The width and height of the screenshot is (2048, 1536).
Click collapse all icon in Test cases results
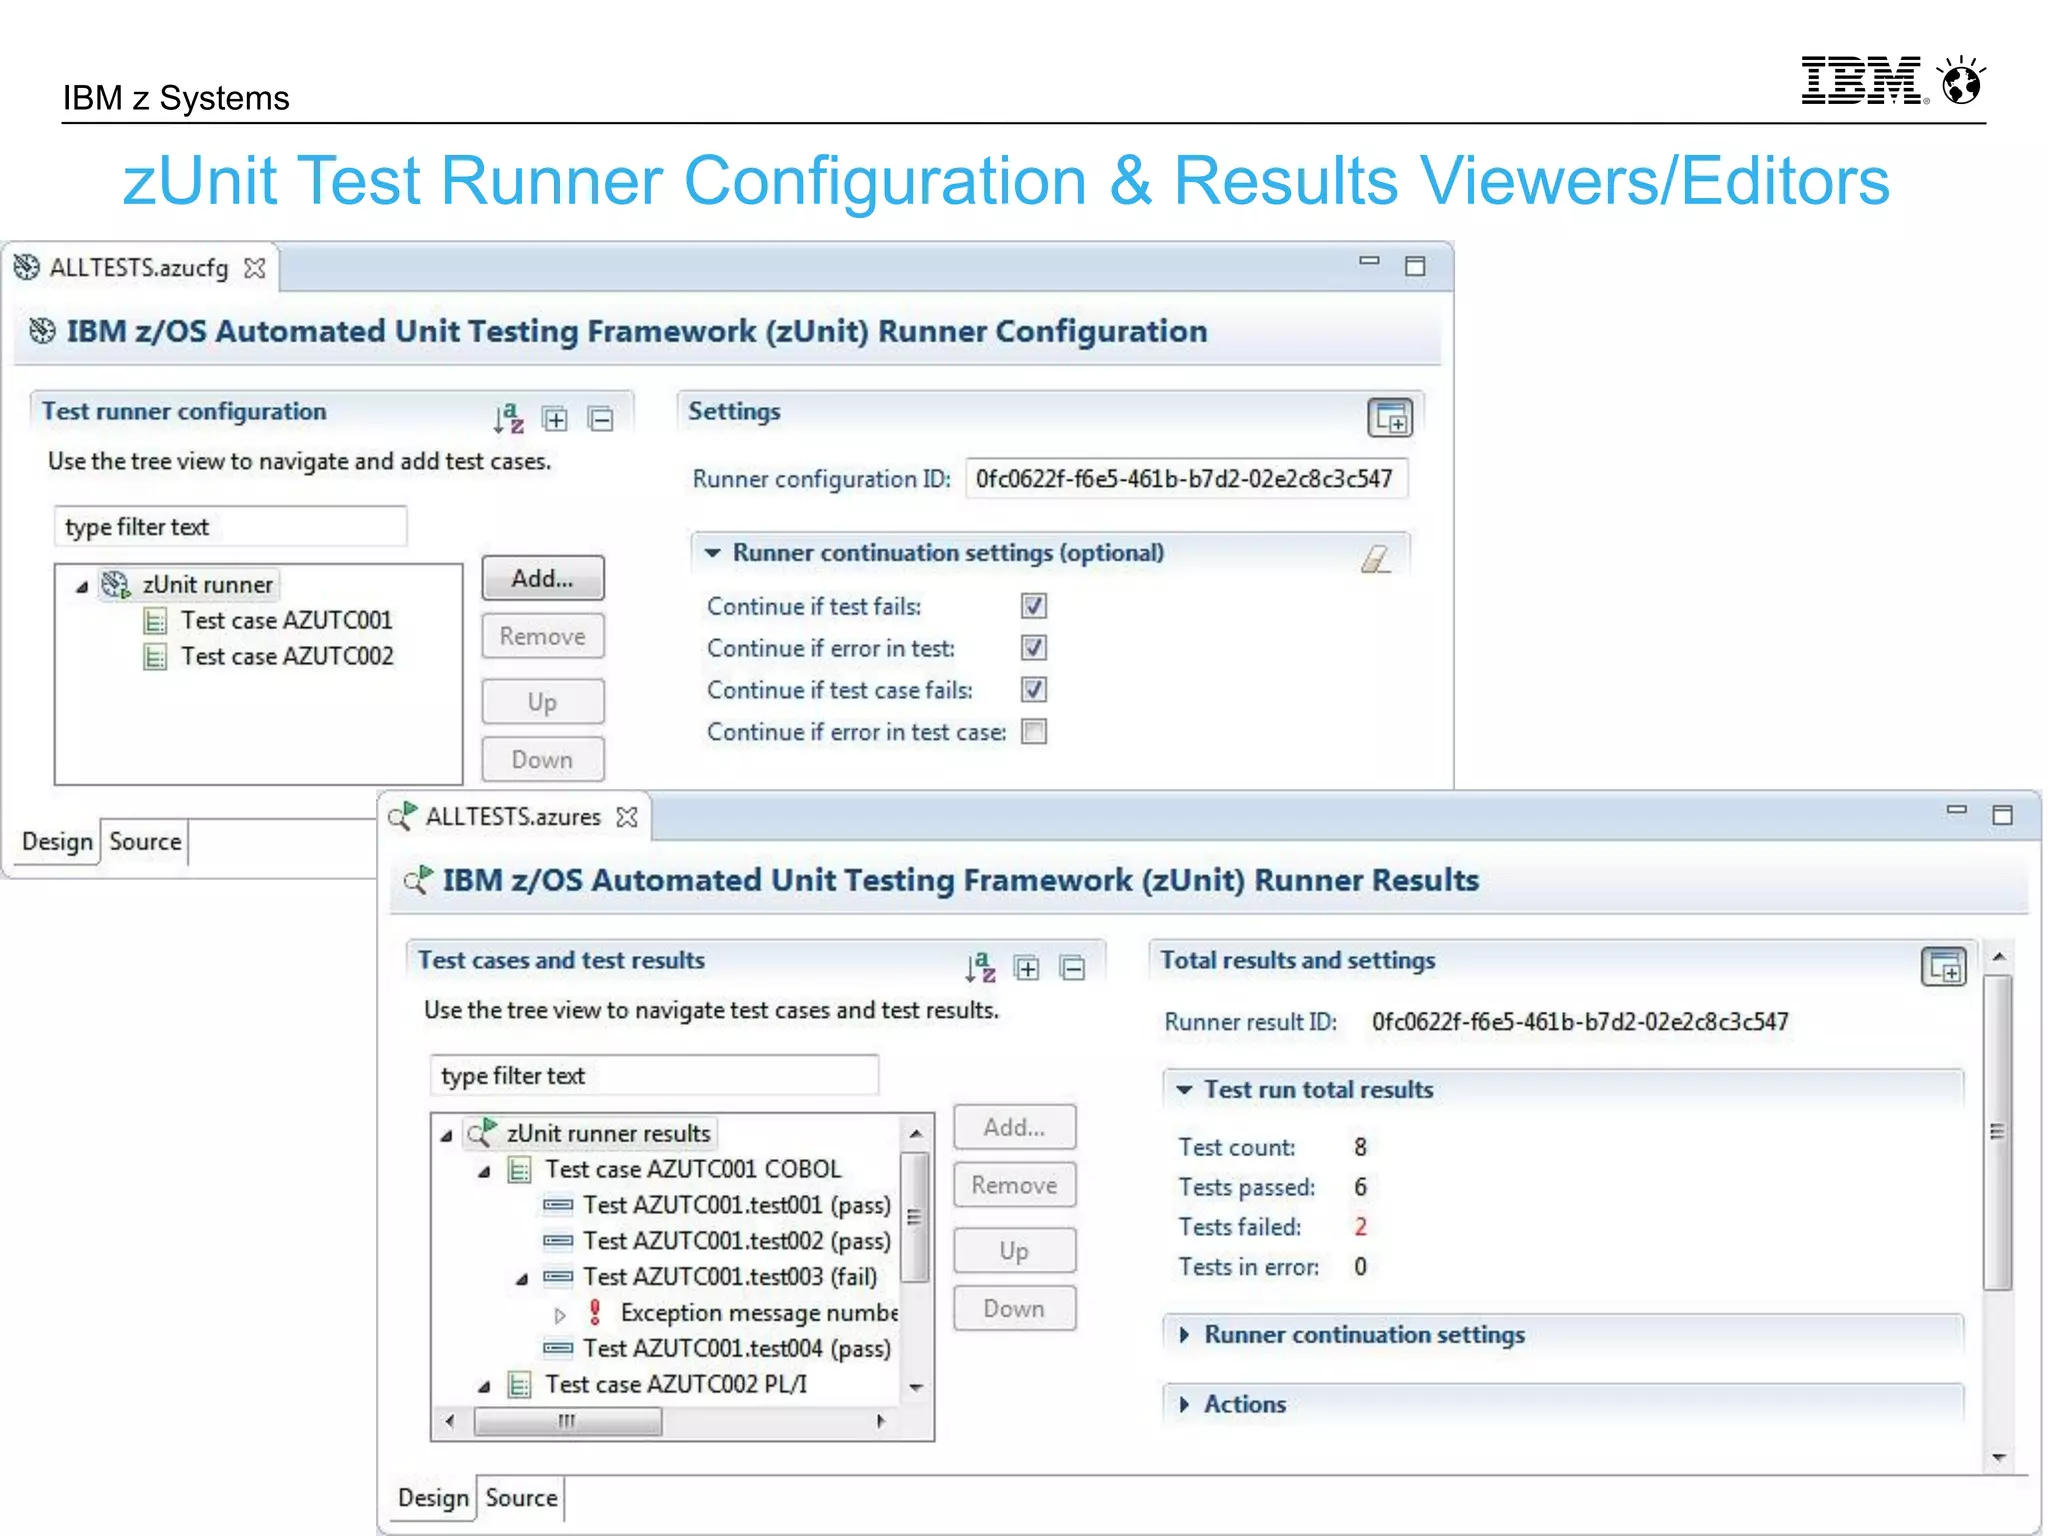pos(1073,968)
